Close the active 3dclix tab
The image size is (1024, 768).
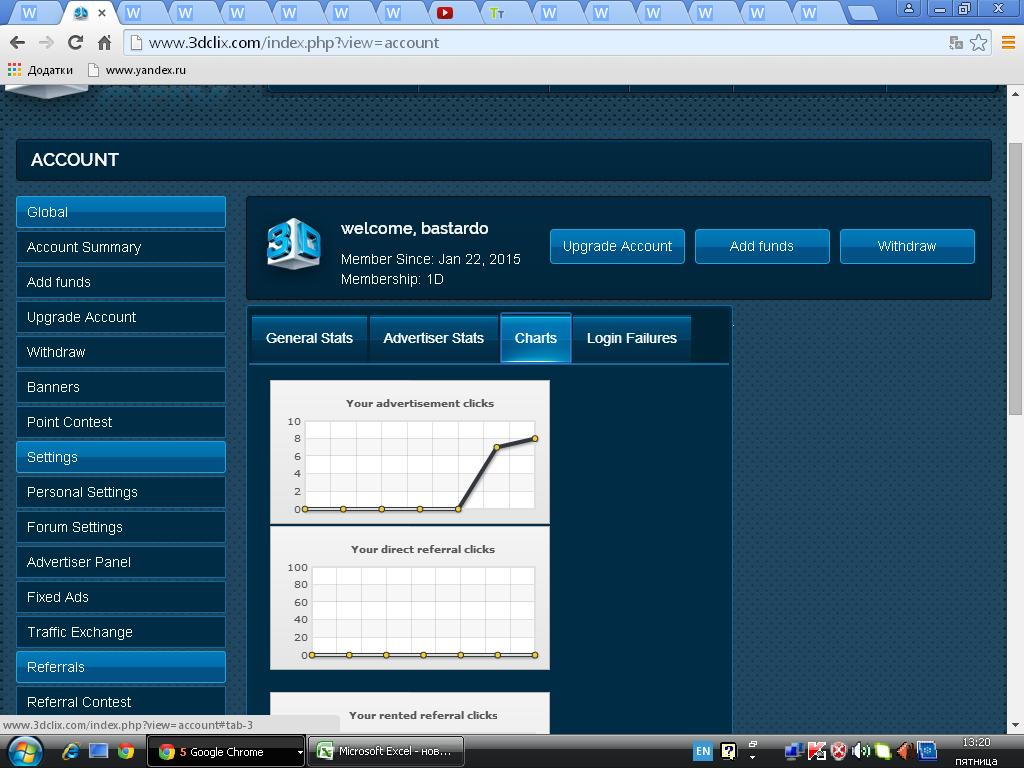tap(101, 13)
